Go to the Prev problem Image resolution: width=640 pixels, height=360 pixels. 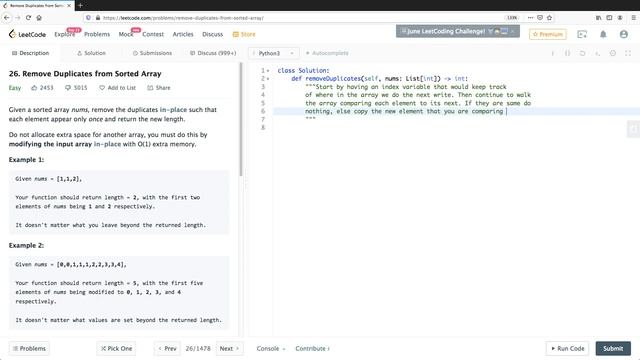(167, 349)
